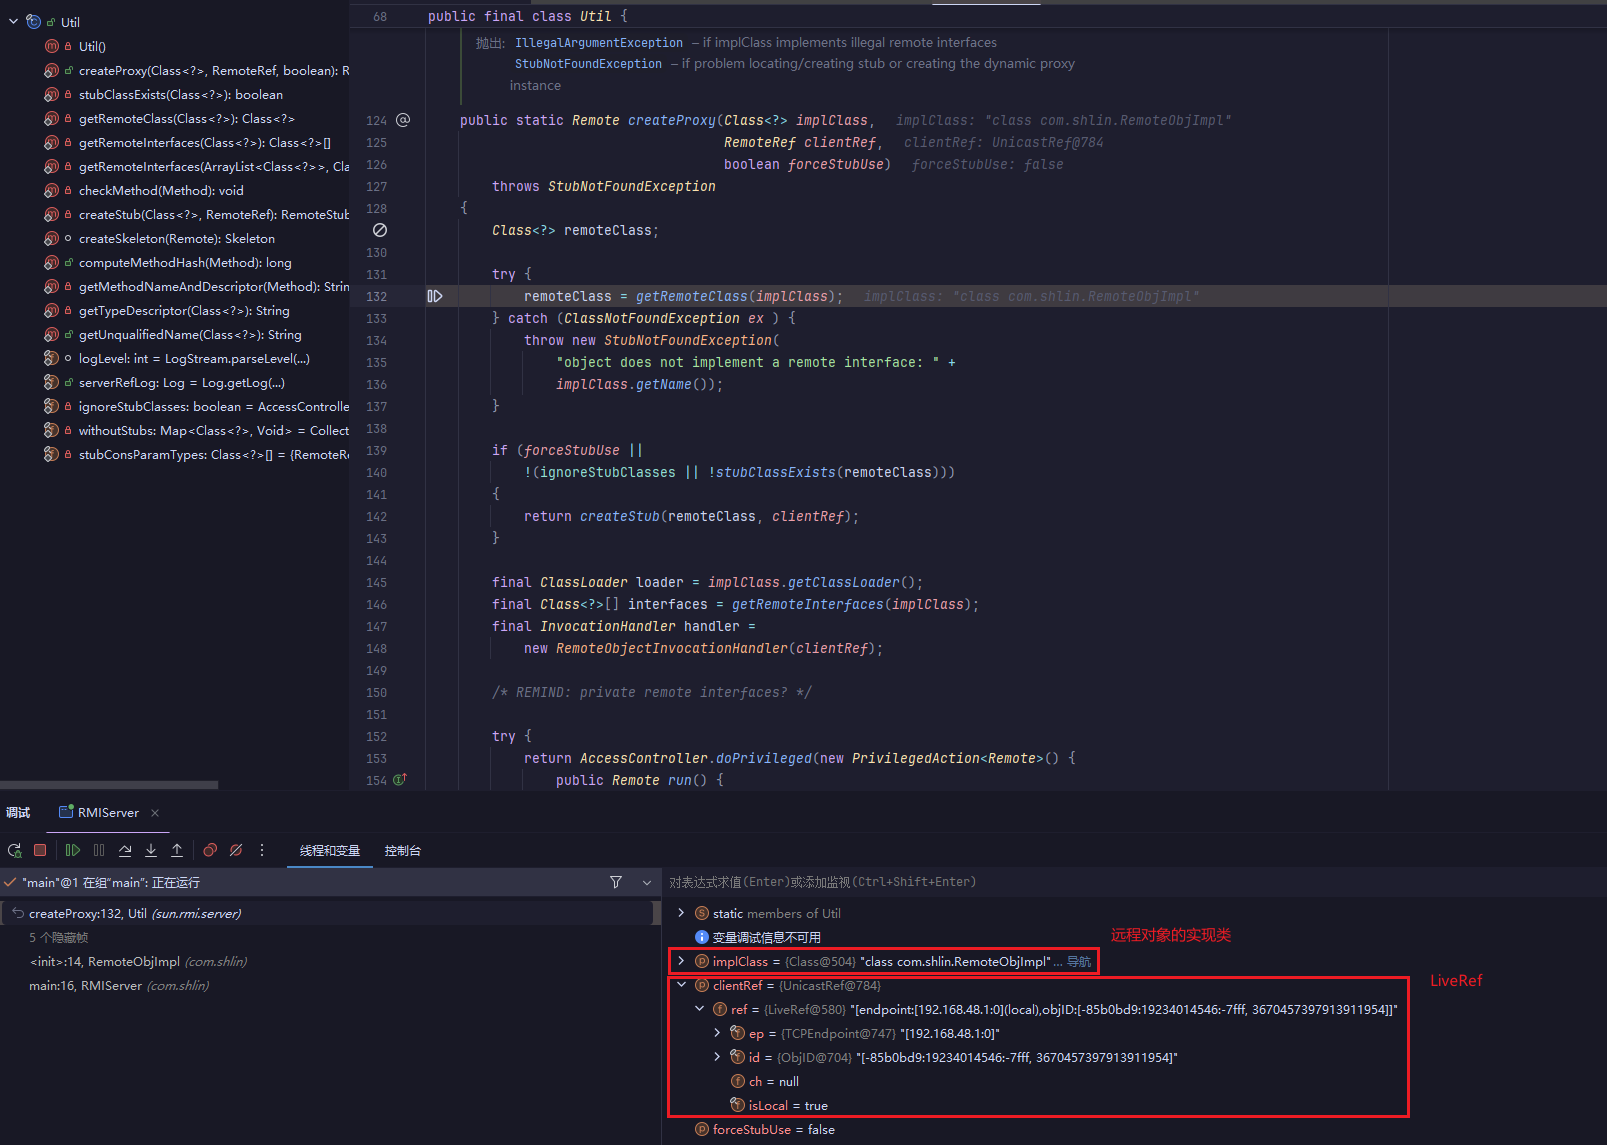Close the RMIServer debug tab
The height and width of the screenshot is (1145, 1607).
coord(155,813)
